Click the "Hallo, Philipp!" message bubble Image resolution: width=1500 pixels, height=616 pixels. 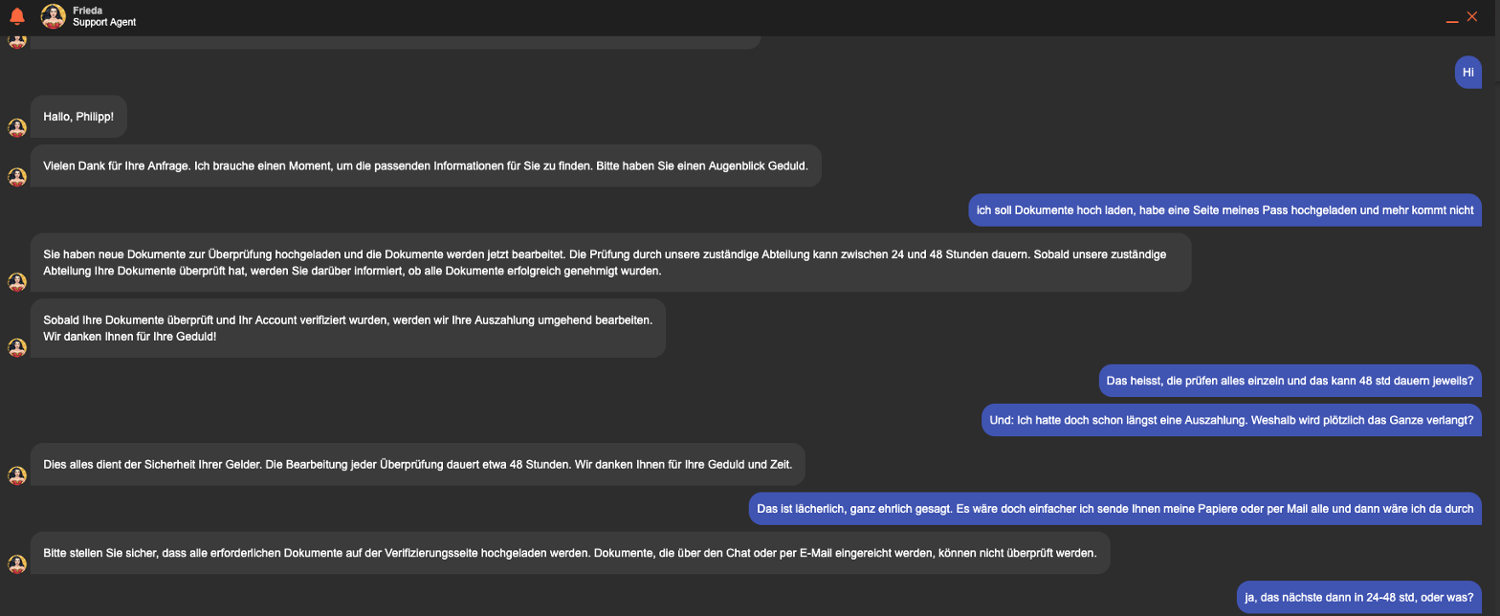tap(79, 117)
